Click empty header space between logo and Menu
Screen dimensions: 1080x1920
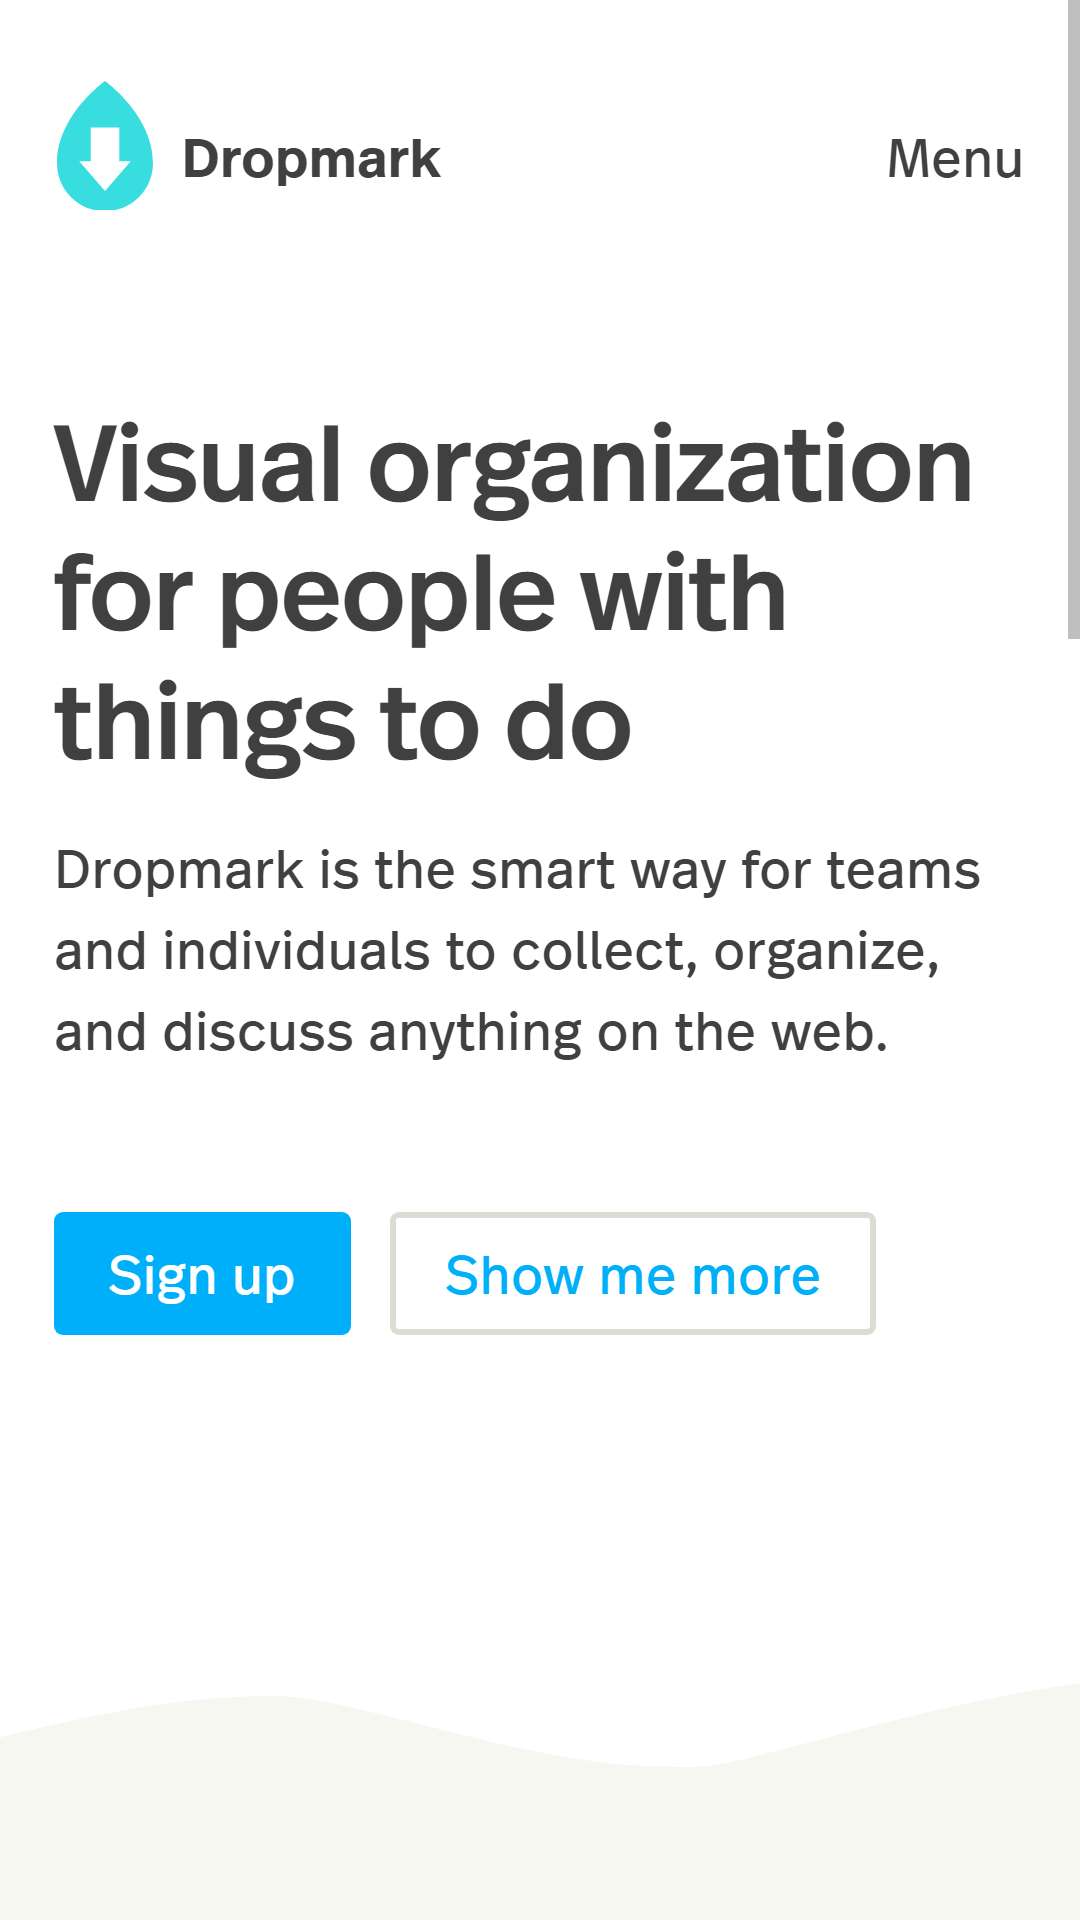660,159
